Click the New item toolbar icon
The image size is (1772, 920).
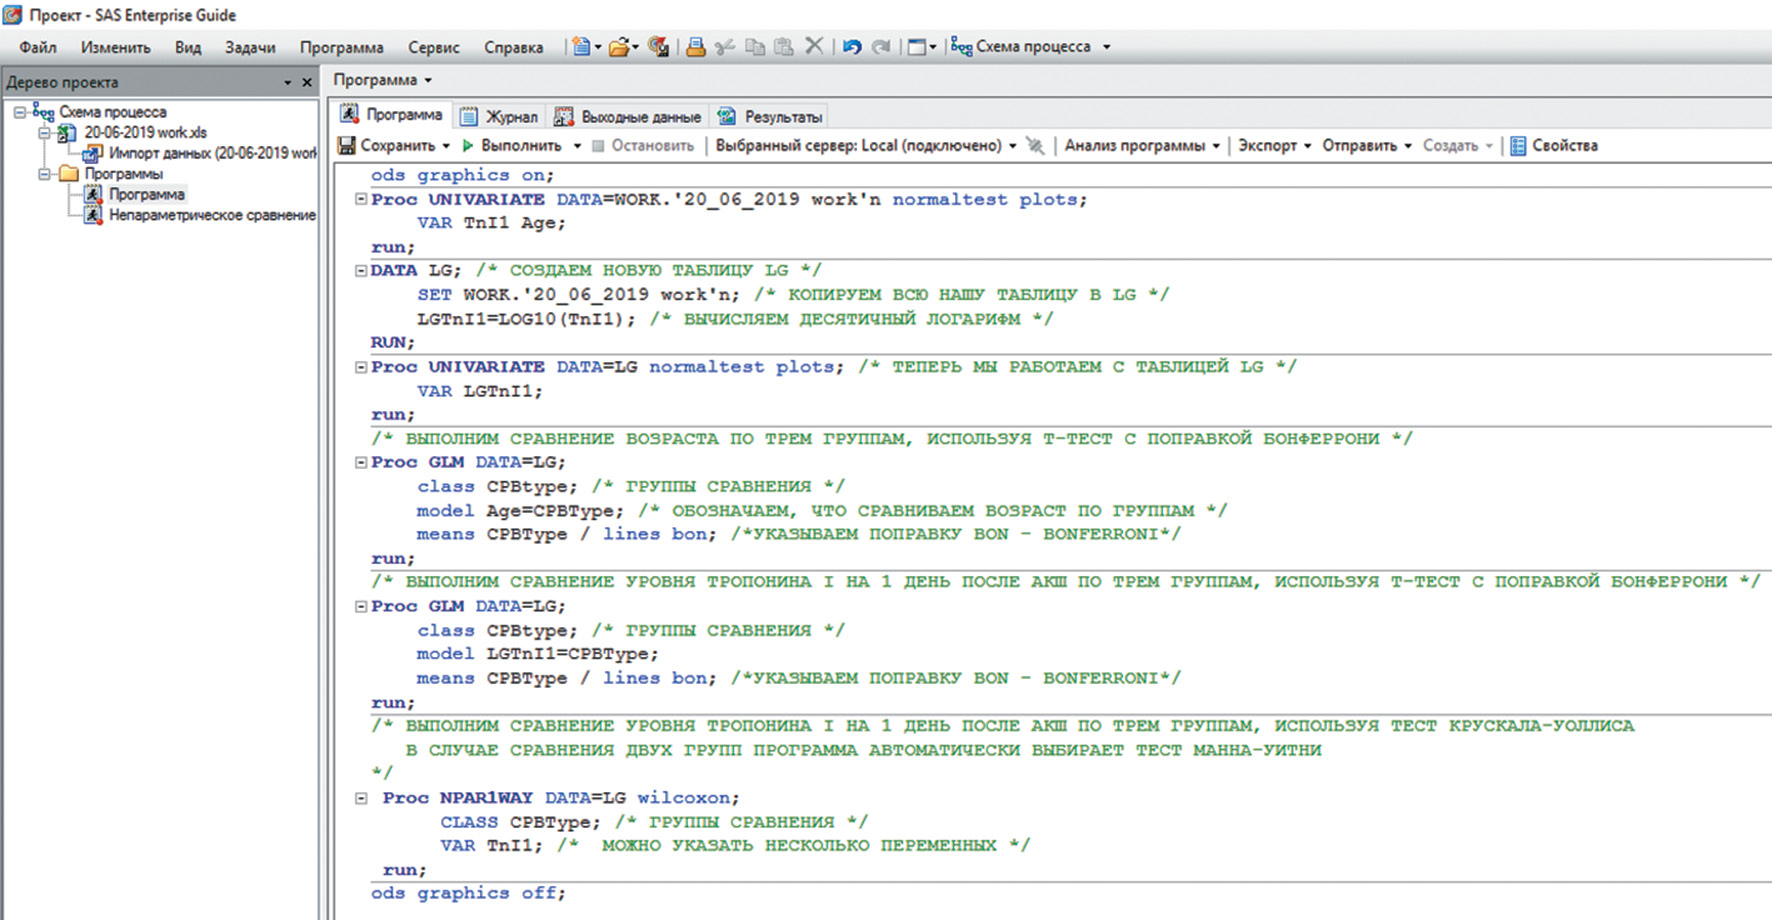[x=581, y=46]
